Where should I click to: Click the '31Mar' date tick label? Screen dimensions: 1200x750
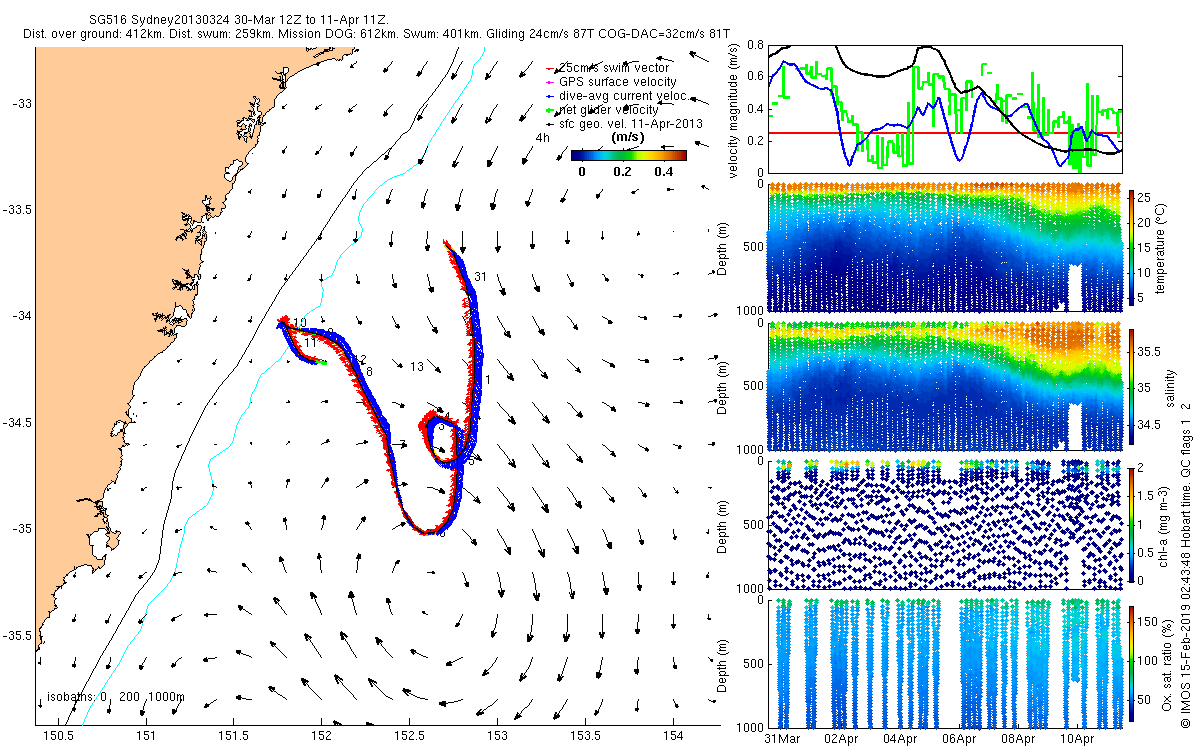click(781, 739)
